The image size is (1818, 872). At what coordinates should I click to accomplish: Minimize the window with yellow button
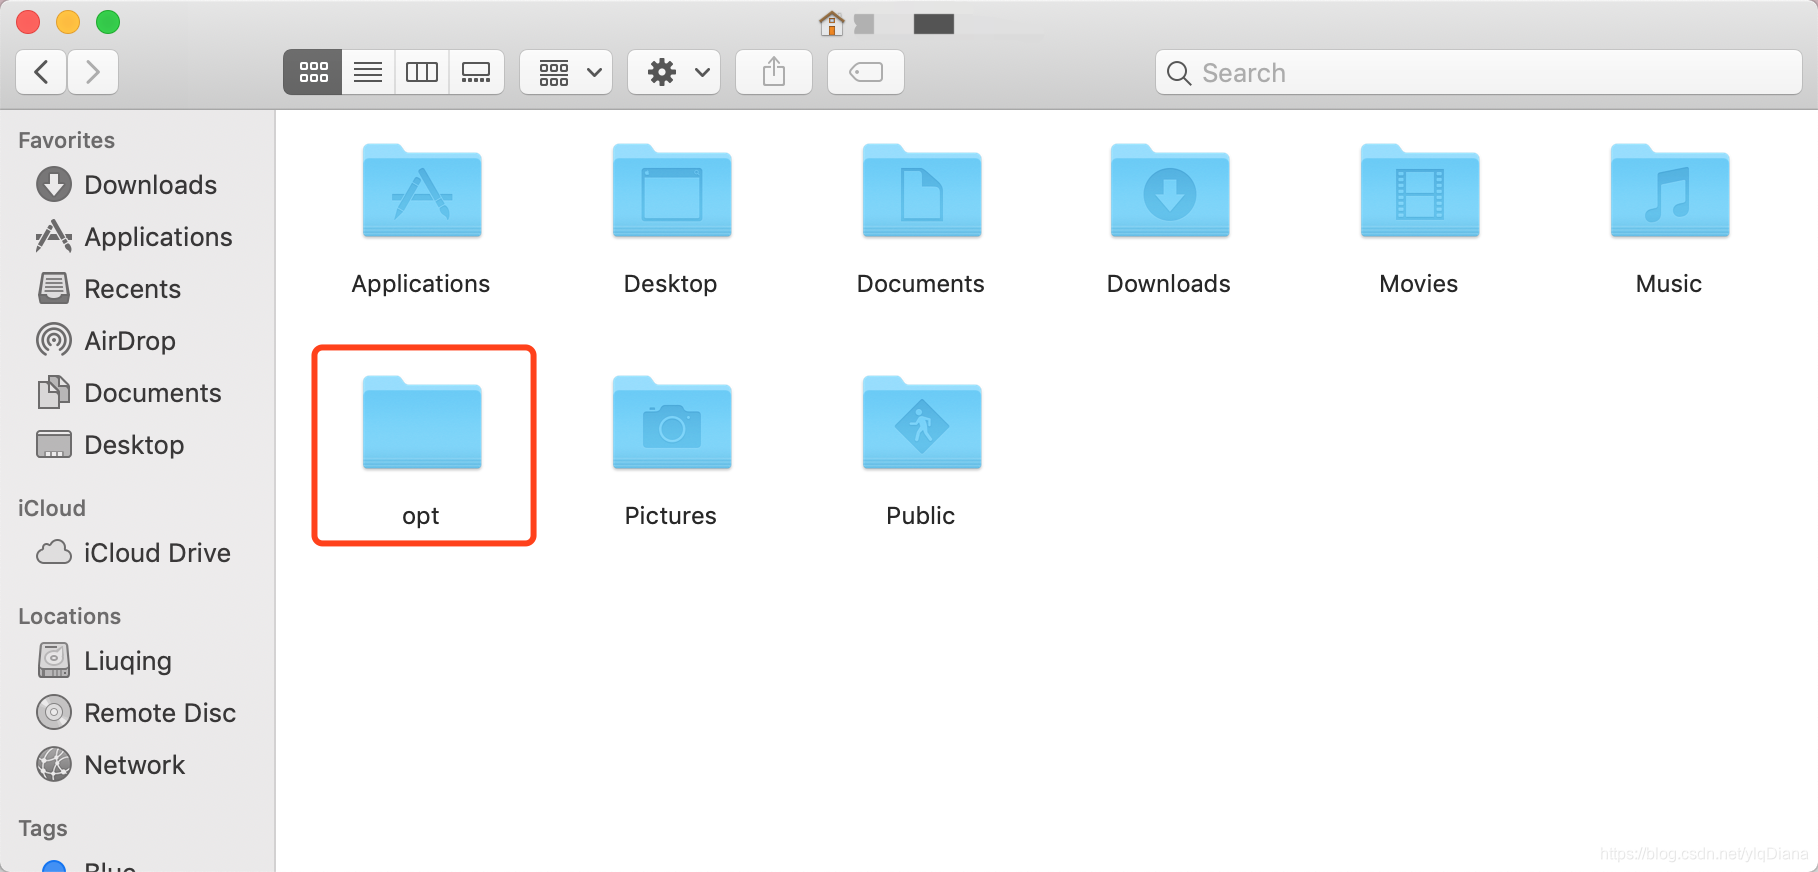coord(68,22)
